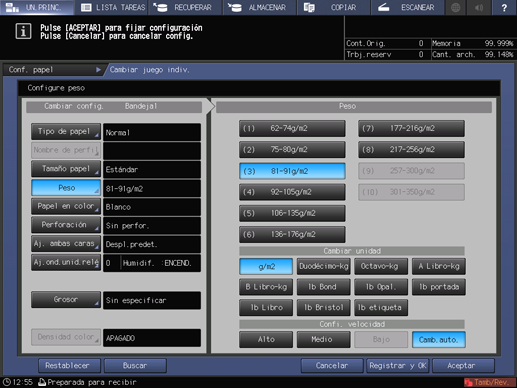
Task: Click the Registrar y OK button
Action: pos(398,366)
